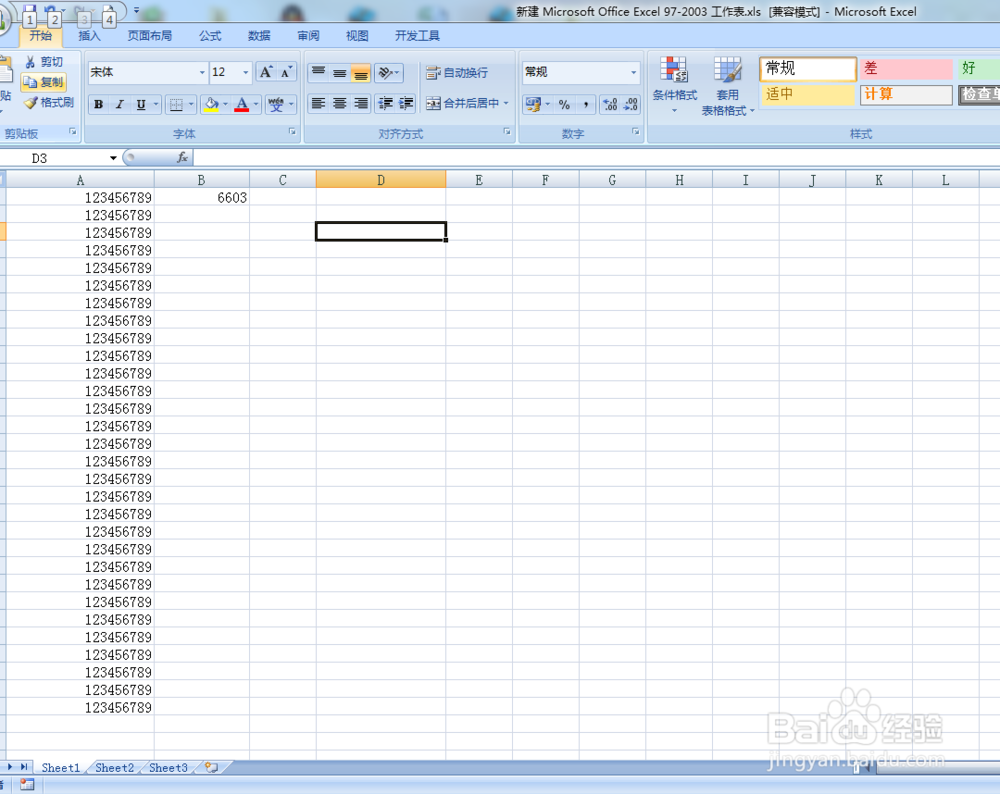Increase decimal places
Image resolution: width=1000 pixels, height=794 pixels.
[610, 104]
